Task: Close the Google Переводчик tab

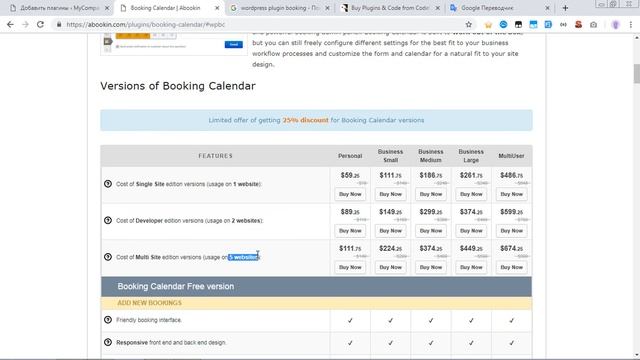Action: point(548,8)
